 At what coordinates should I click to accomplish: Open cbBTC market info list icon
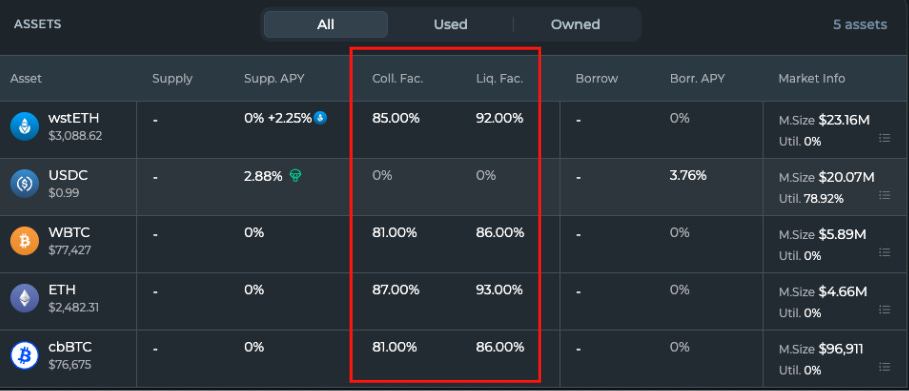[884, 367]
